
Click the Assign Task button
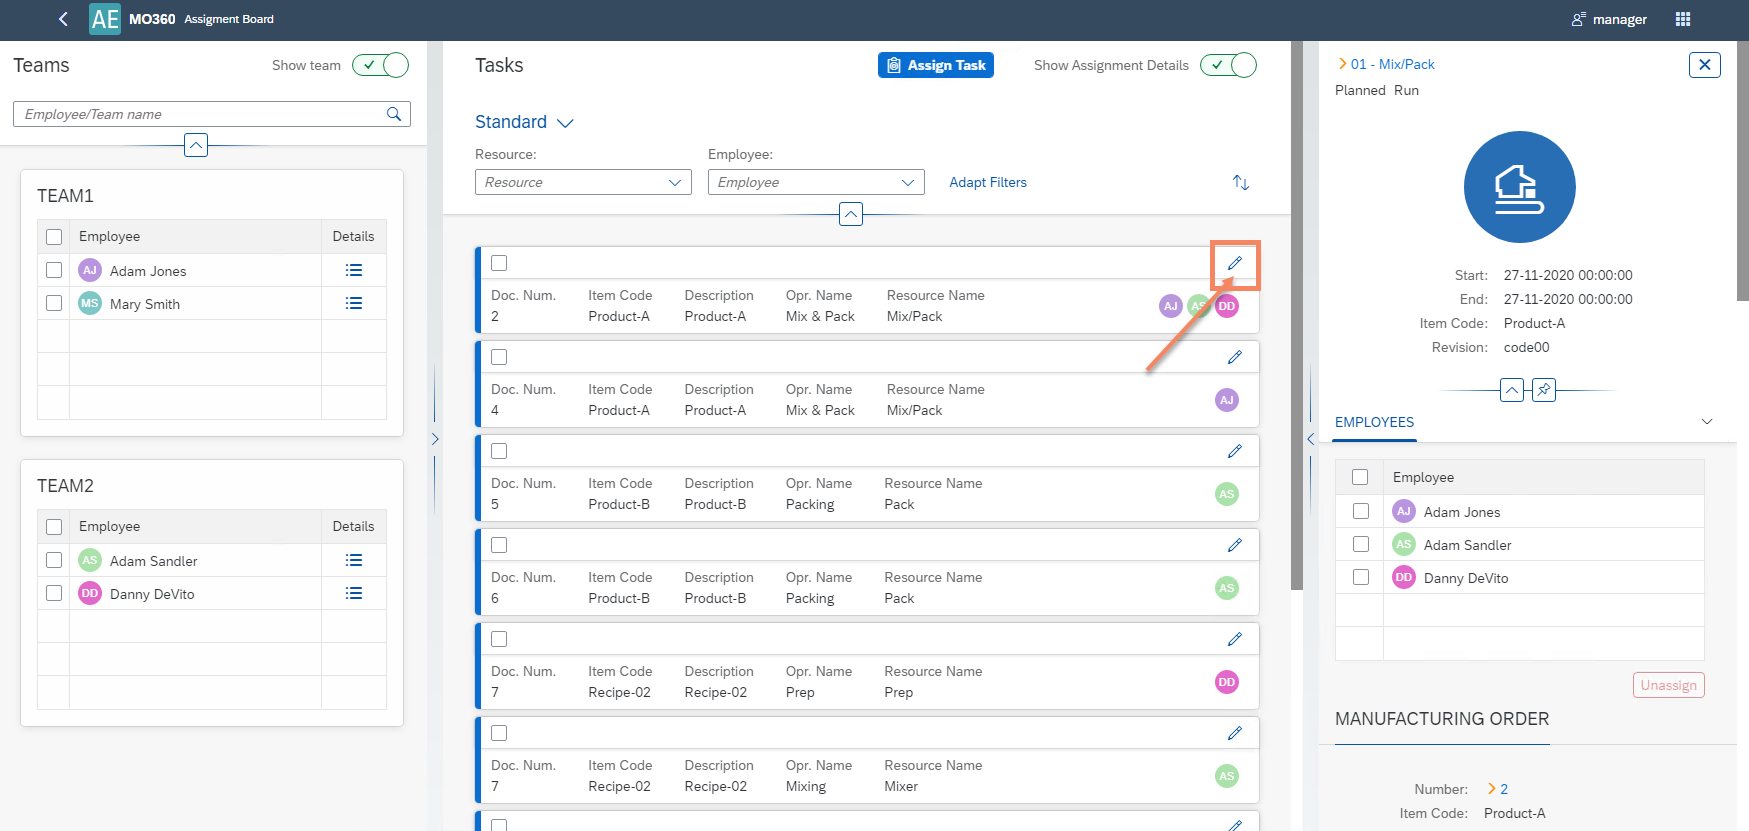click(x=935, y=65)
